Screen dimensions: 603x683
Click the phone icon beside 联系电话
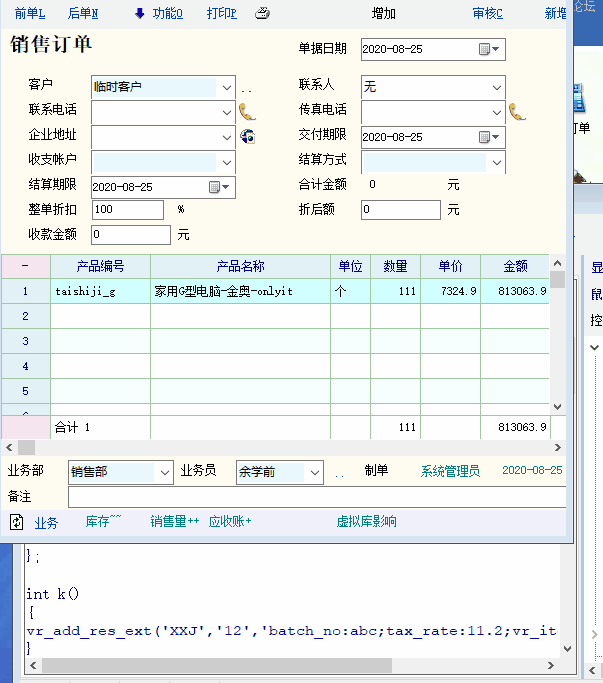coord(247,111)
